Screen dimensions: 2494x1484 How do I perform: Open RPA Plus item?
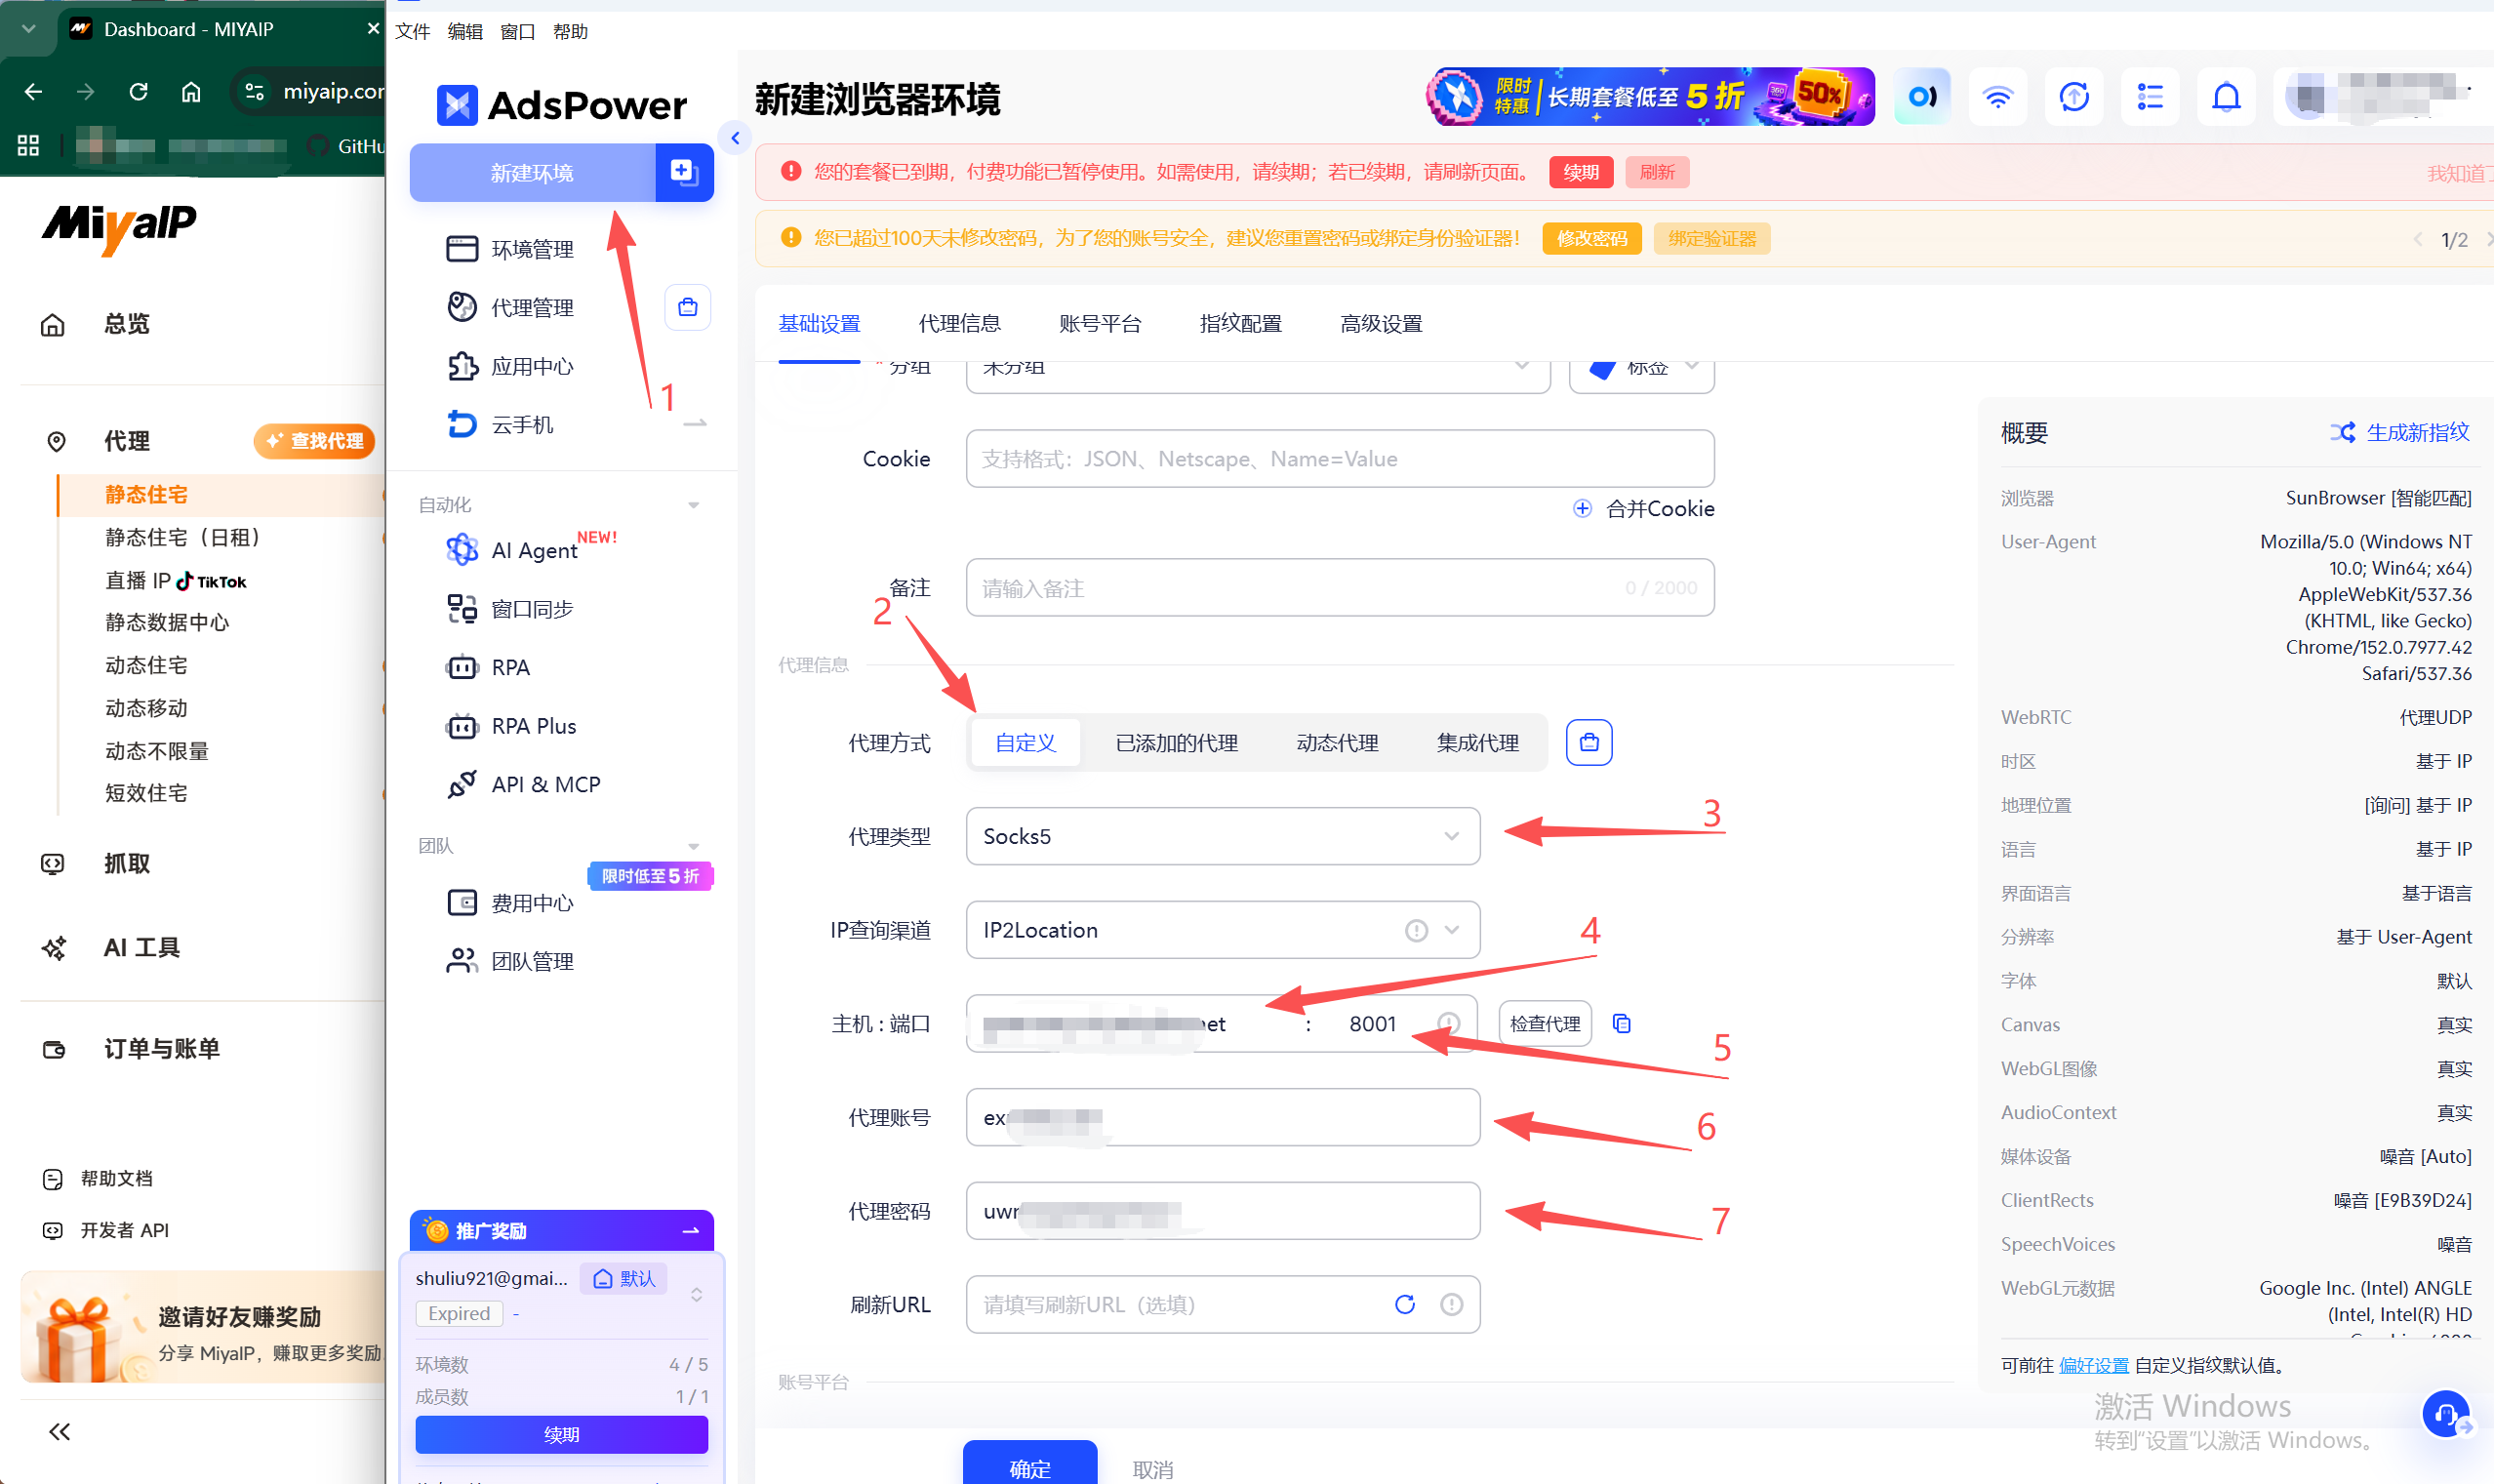[x=511, y=725]
